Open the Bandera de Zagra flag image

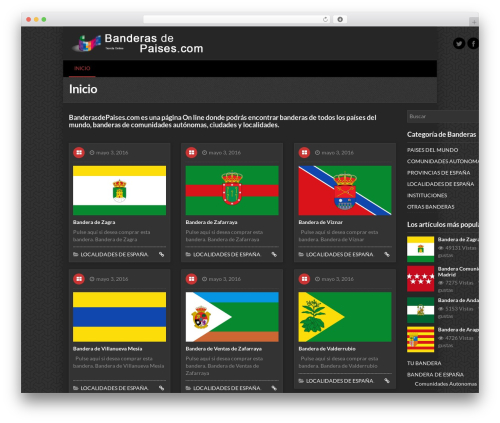click(119, 190)
